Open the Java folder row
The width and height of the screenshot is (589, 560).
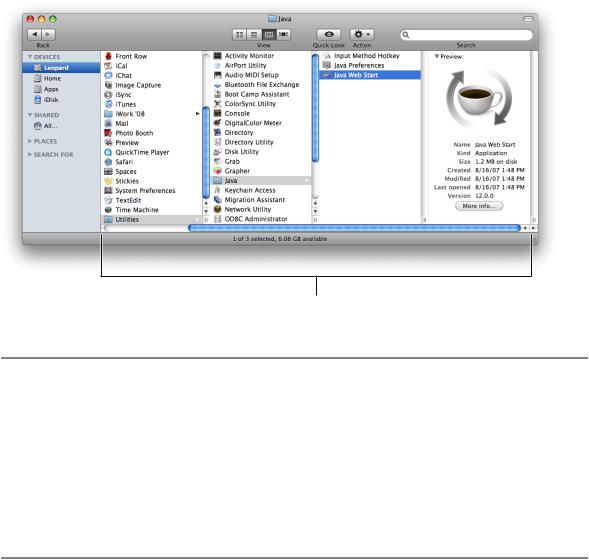261,181
